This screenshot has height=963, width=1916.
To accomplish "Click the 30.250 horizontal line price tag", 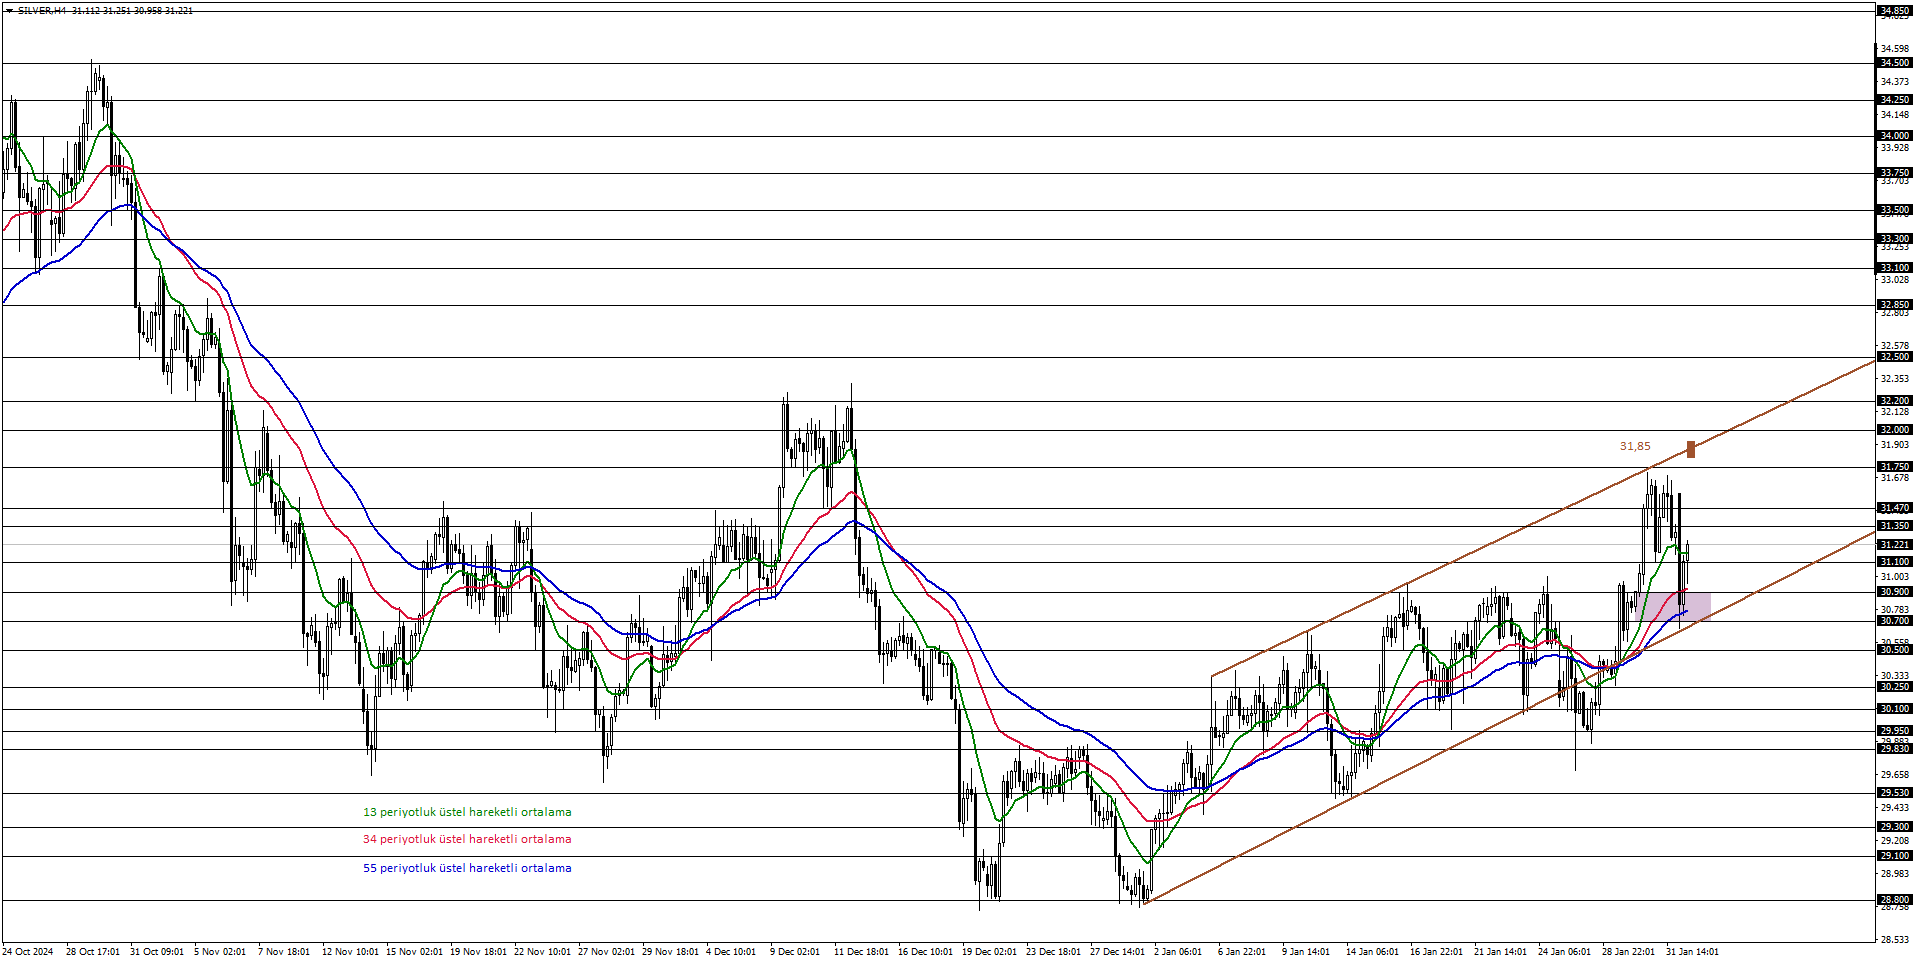I will tap(1895, 687).
